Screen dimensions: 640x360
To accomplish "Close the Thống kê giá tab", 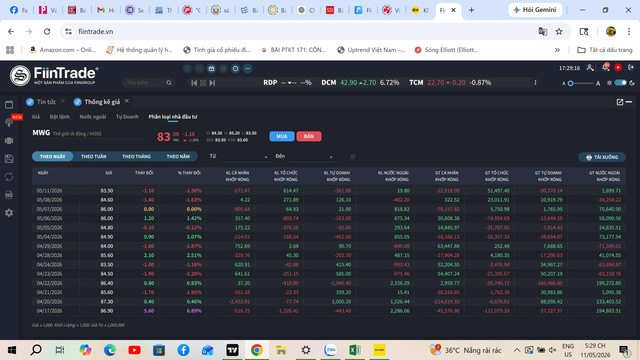I will [127, 101].
